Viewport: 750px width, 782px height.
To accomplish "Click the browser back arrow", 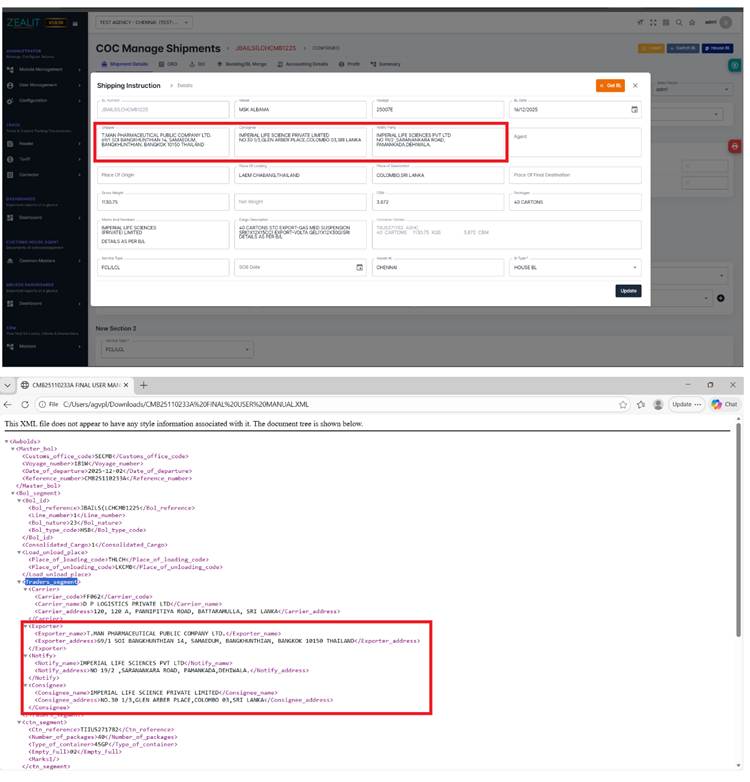I will pos(10,404).
